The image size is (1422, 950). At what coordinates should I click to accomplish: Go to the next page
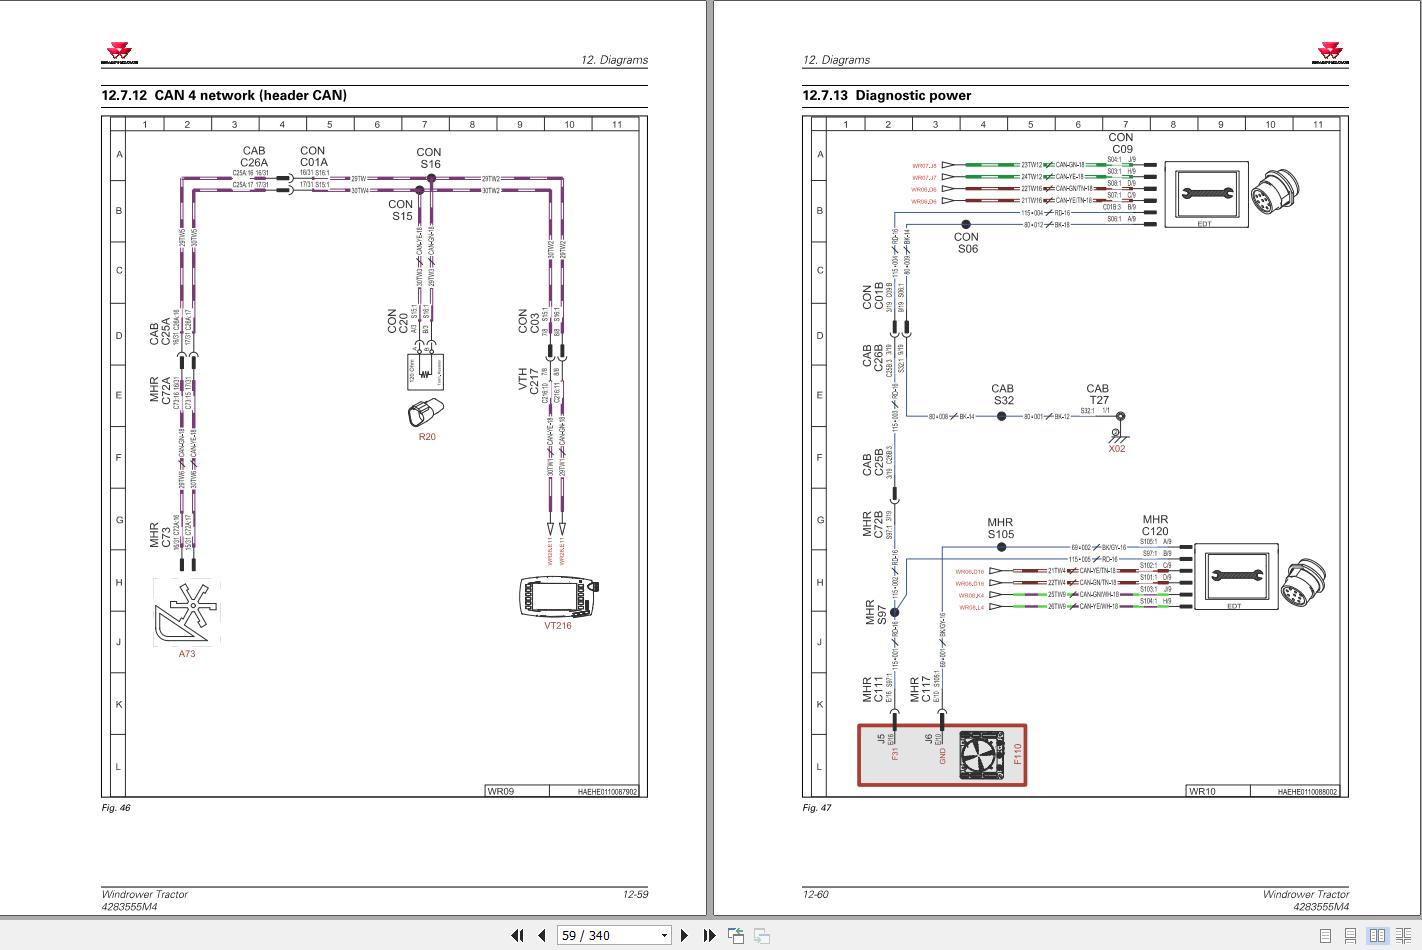coord(684,935)
